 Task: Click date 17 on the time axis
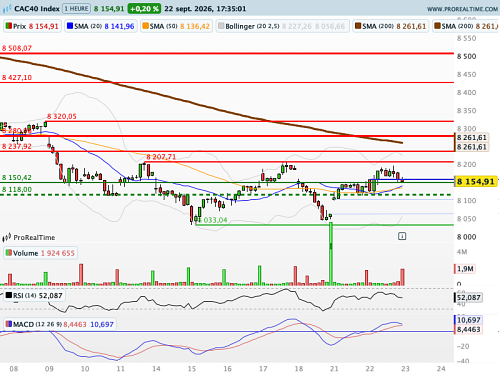click(x=263, y=369)
